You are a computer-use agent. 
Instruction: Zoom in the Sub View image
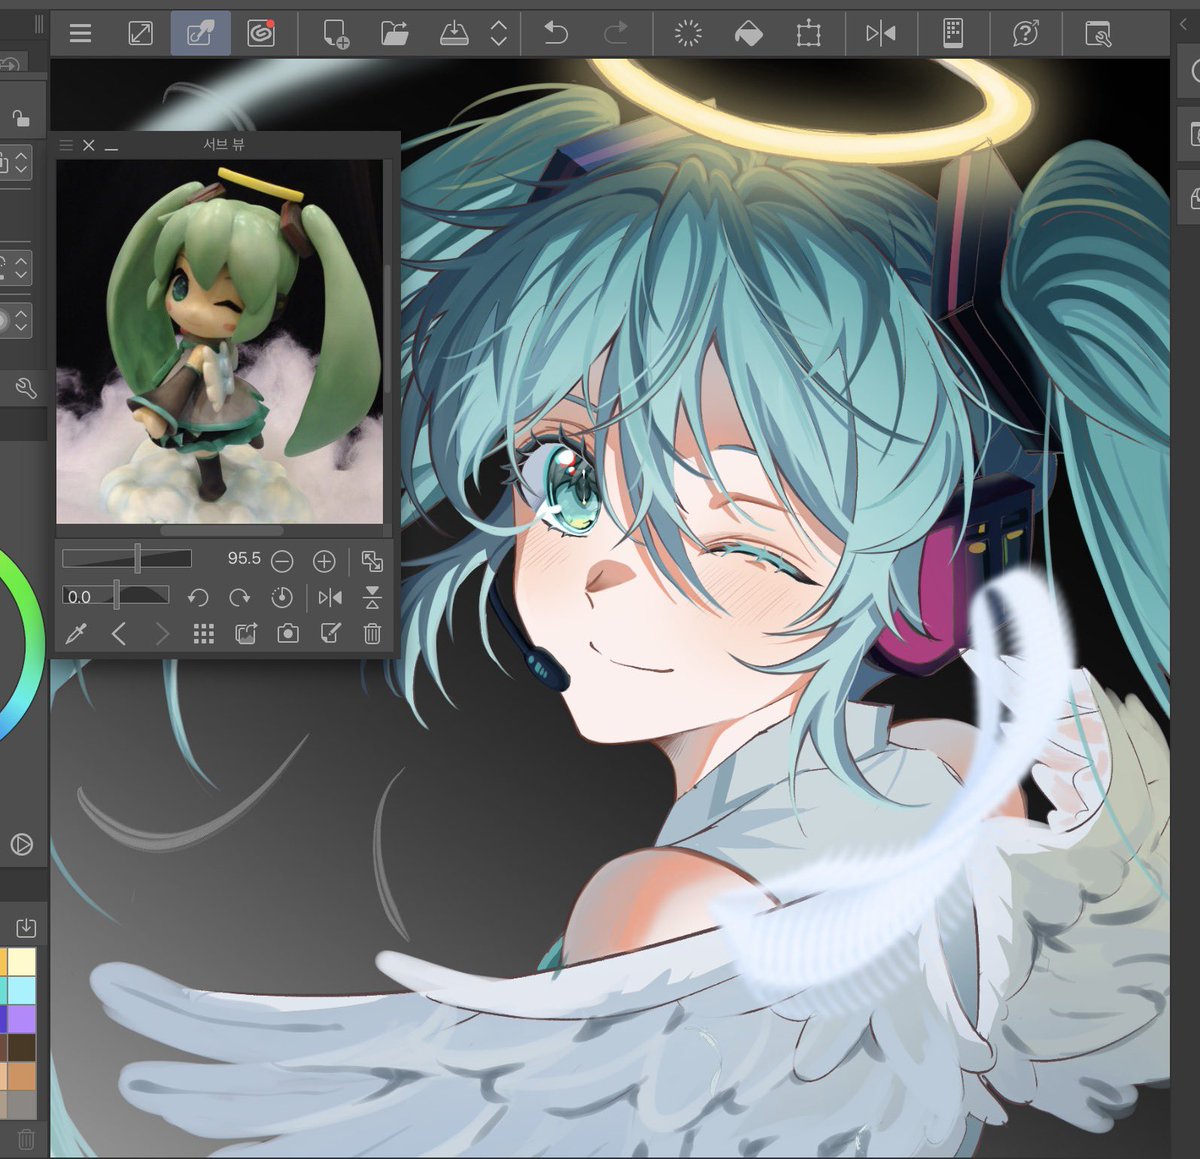(x=324, y=561)
